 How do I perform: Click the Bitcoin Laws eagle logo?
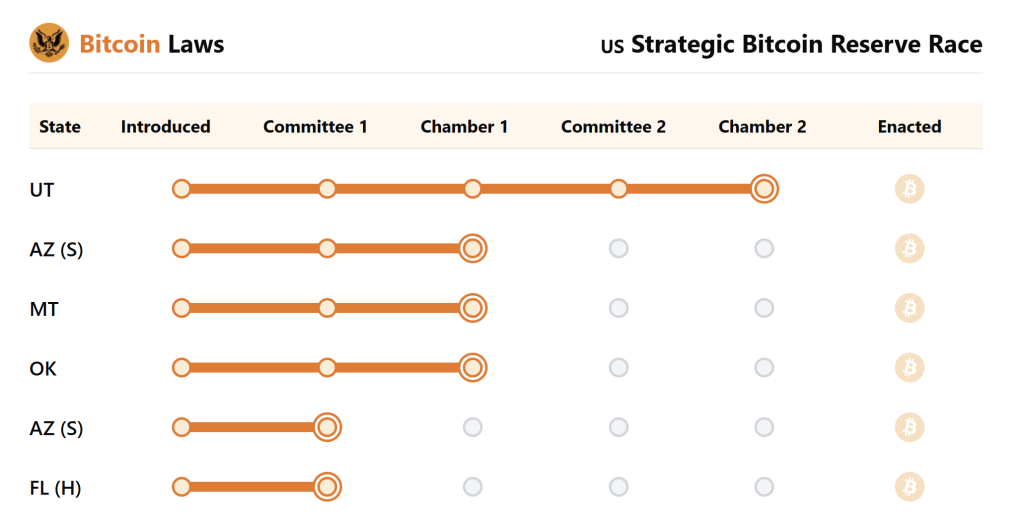coord(49,43)
